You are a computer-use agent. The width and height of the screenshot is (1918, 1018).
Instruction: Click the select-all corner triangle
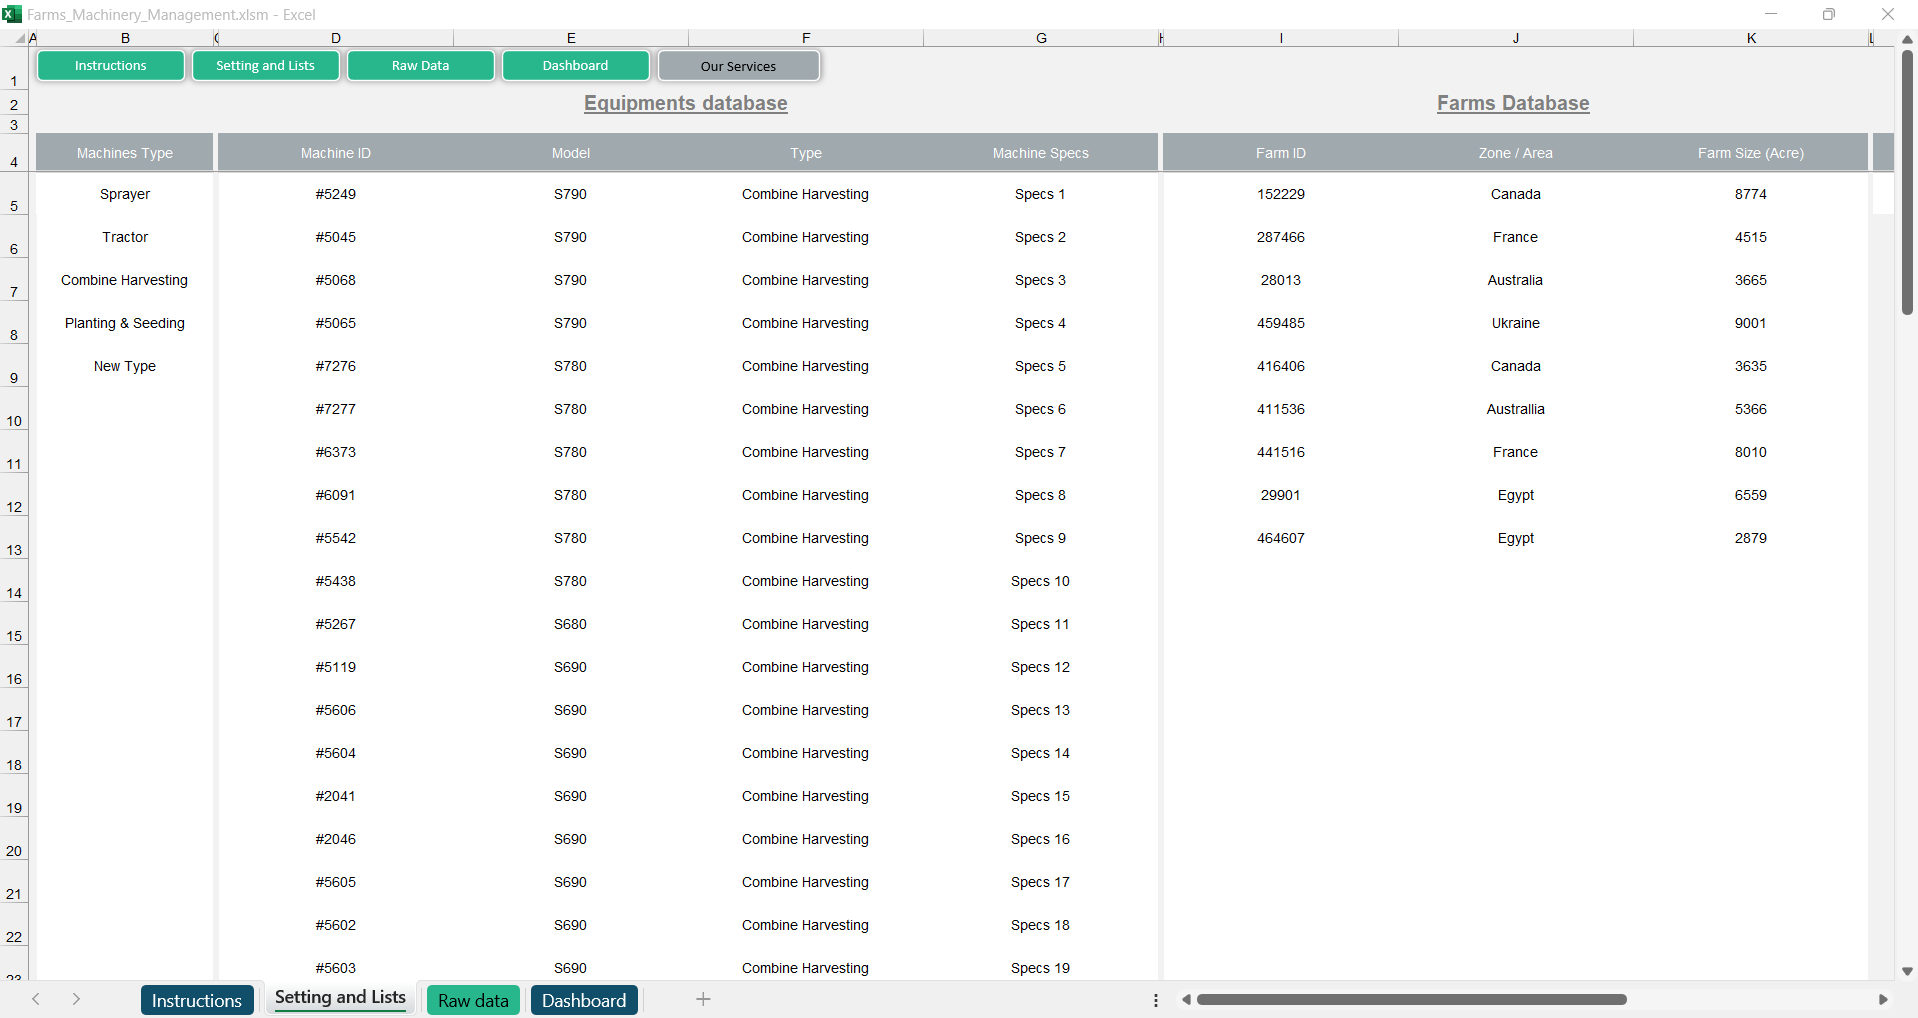20,38
